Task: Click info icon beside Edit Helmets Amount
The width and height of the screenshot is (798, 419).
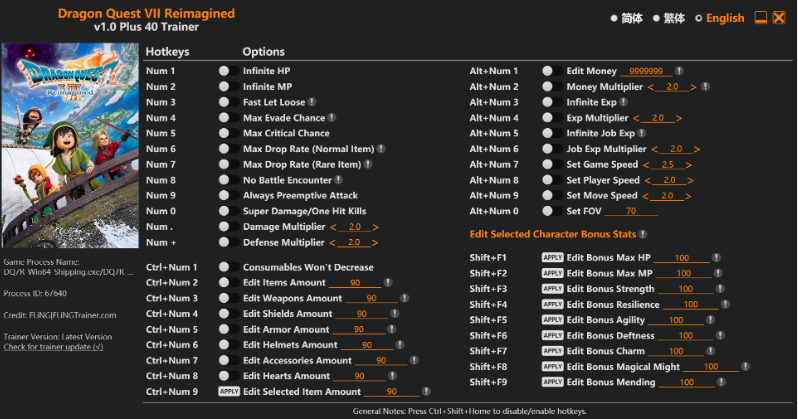Action: (x=400, y=345)
